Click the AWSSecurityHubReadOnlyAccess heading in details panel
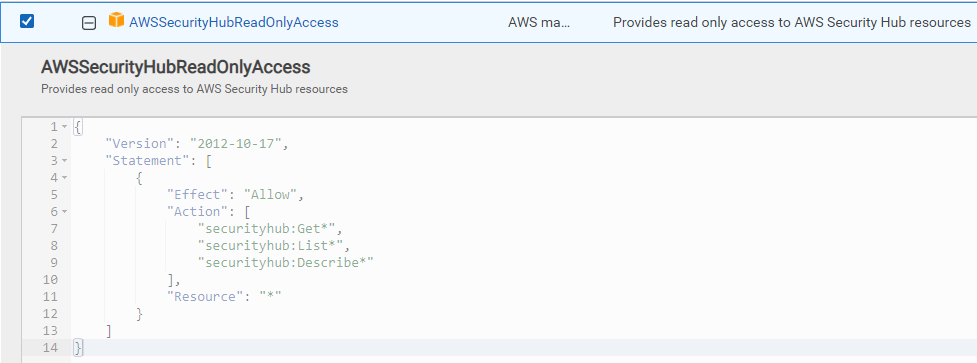The image size is (977, 363). (175, 67)
